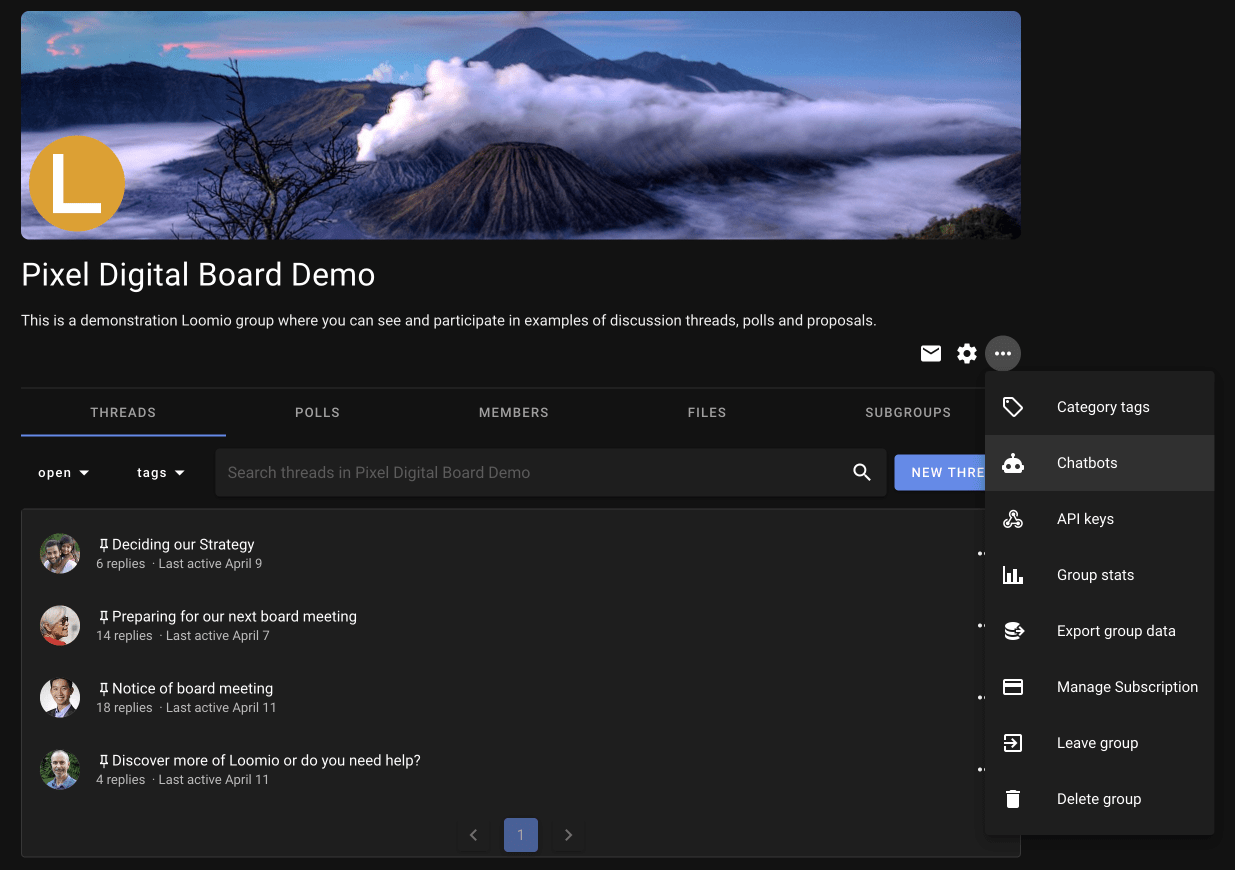Viewport: 1235px width, 870px height.
Task: Click avatar beside Discover more of Loomio thread
Action: (60, 769)
